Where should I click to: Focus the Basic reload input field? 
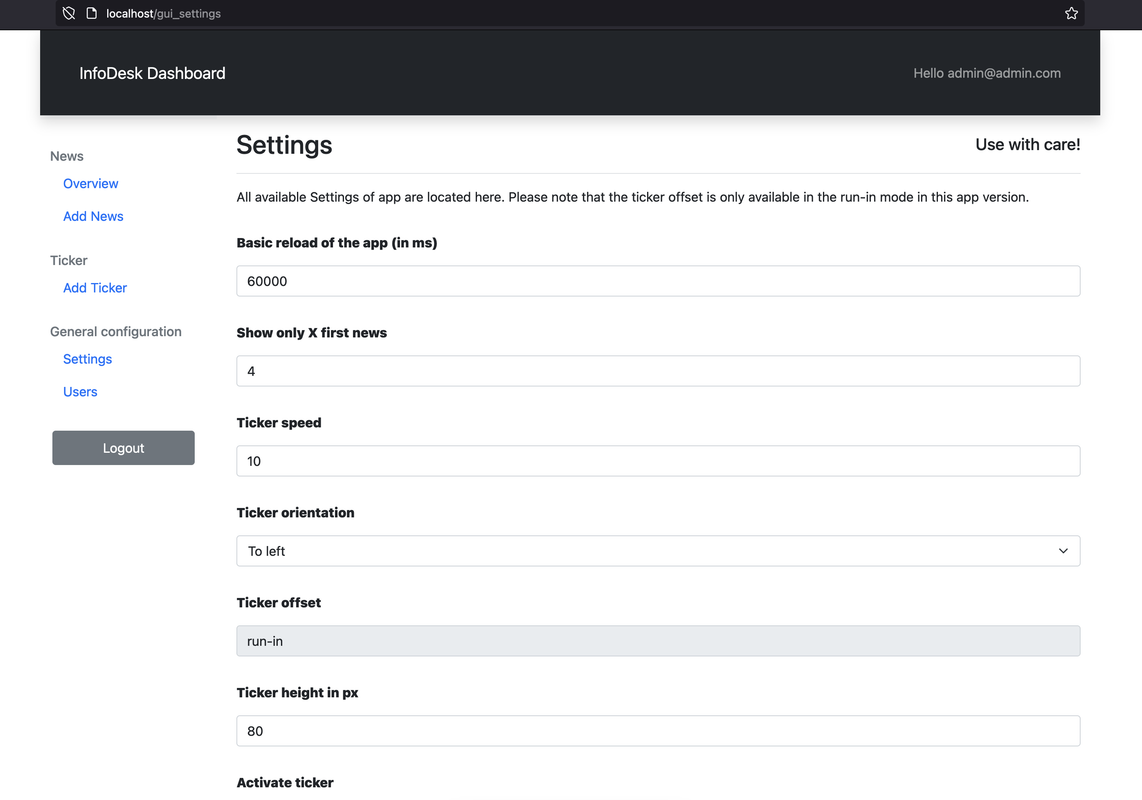point(657,281)
